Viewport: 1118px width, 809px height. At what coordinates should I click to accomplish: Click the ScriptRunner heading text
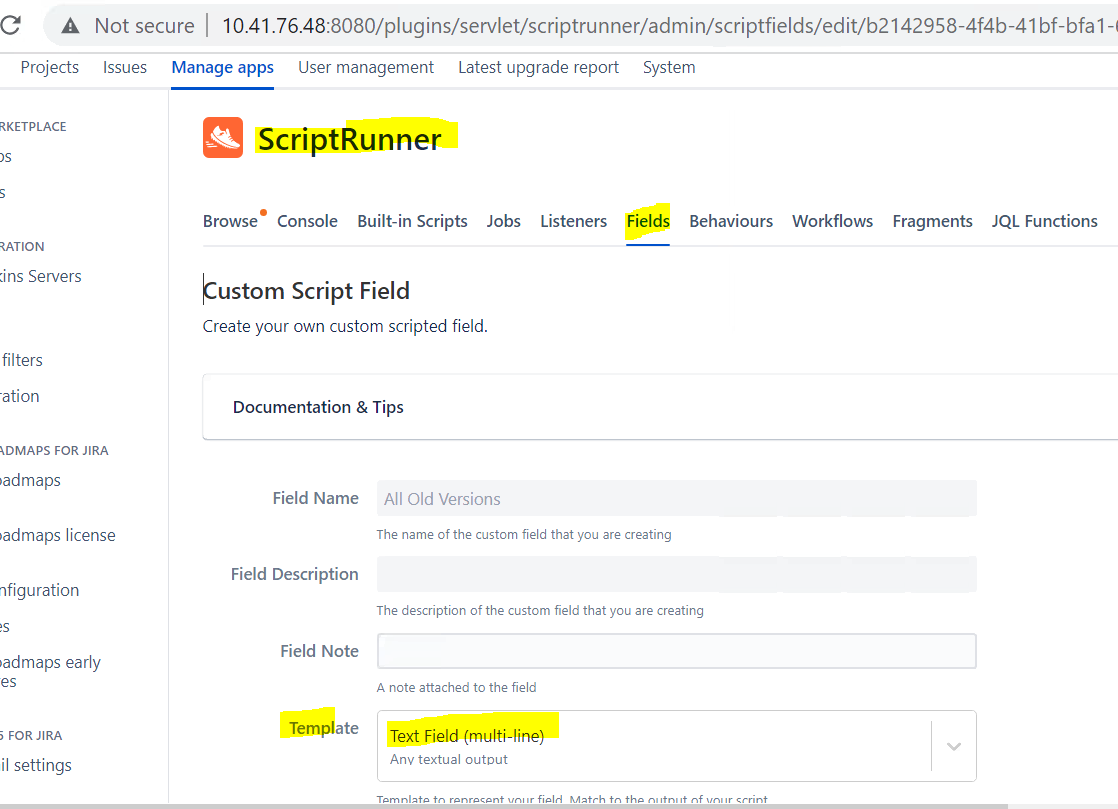[x=349, y=139]
